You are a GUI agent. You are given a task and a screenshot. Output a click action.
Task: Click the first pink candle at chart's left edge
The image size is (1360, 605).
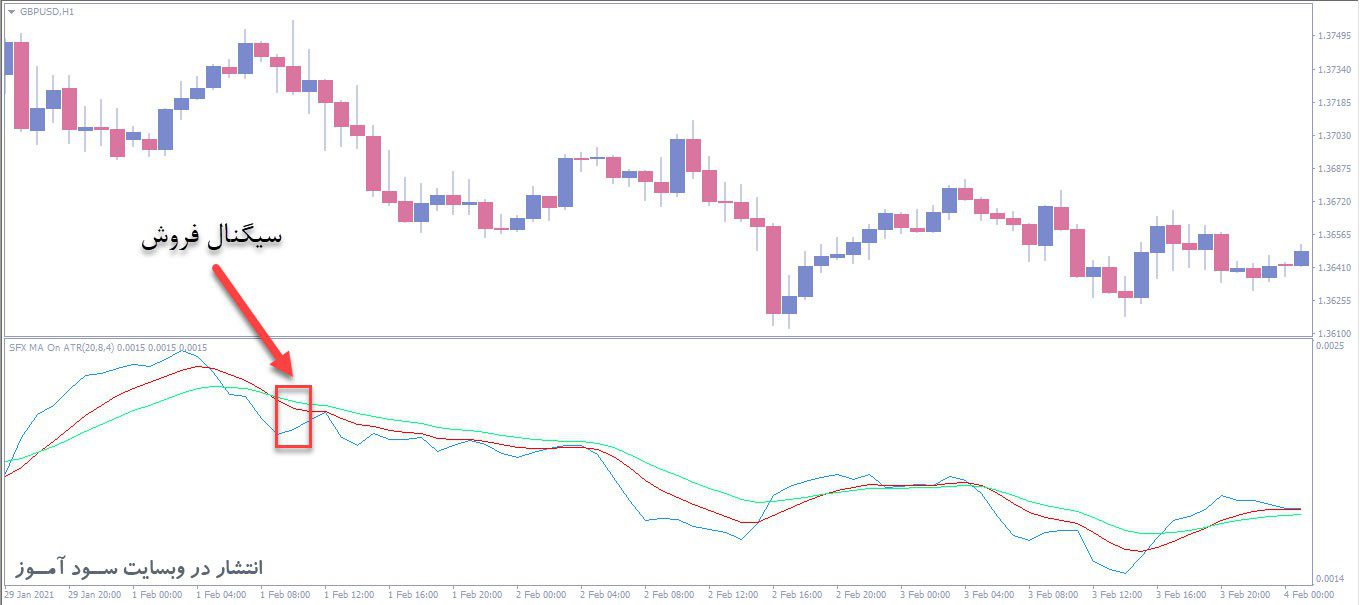coord(21,85)
